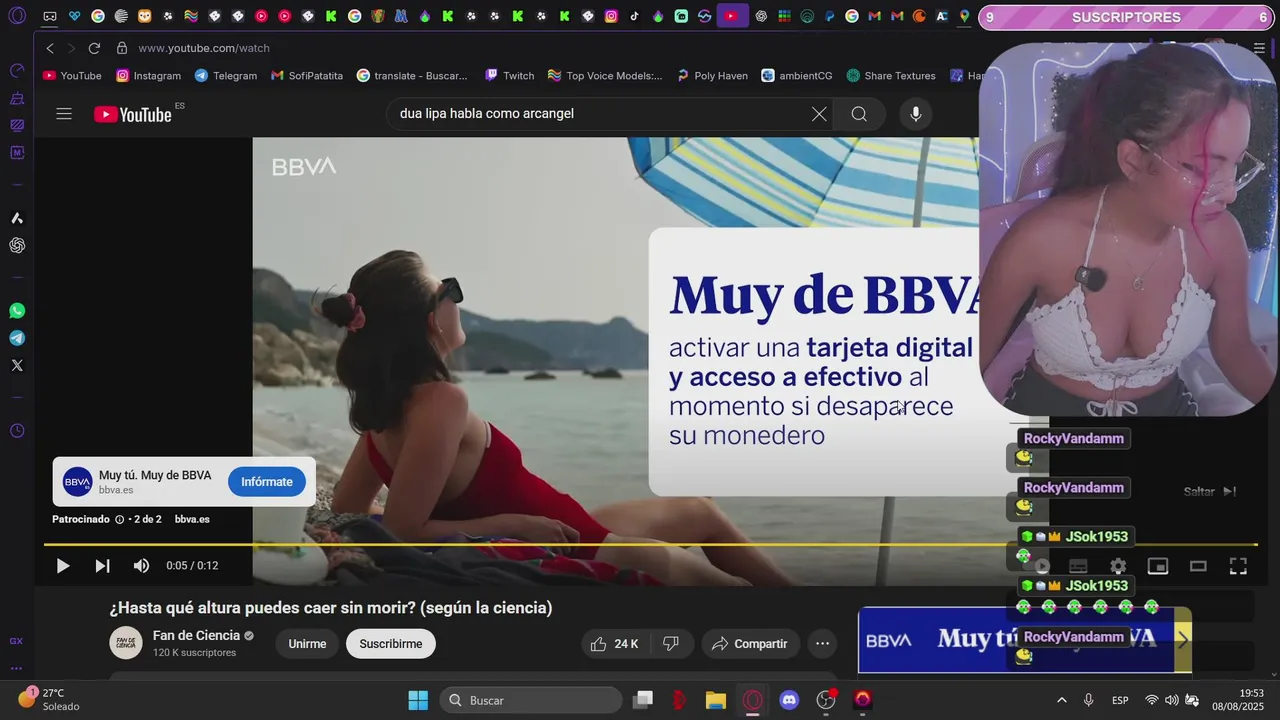Viewport: 1280px width, 720px height.
Task: Go back in browser history
Action: pyautogui.click(x=50, y=48)
